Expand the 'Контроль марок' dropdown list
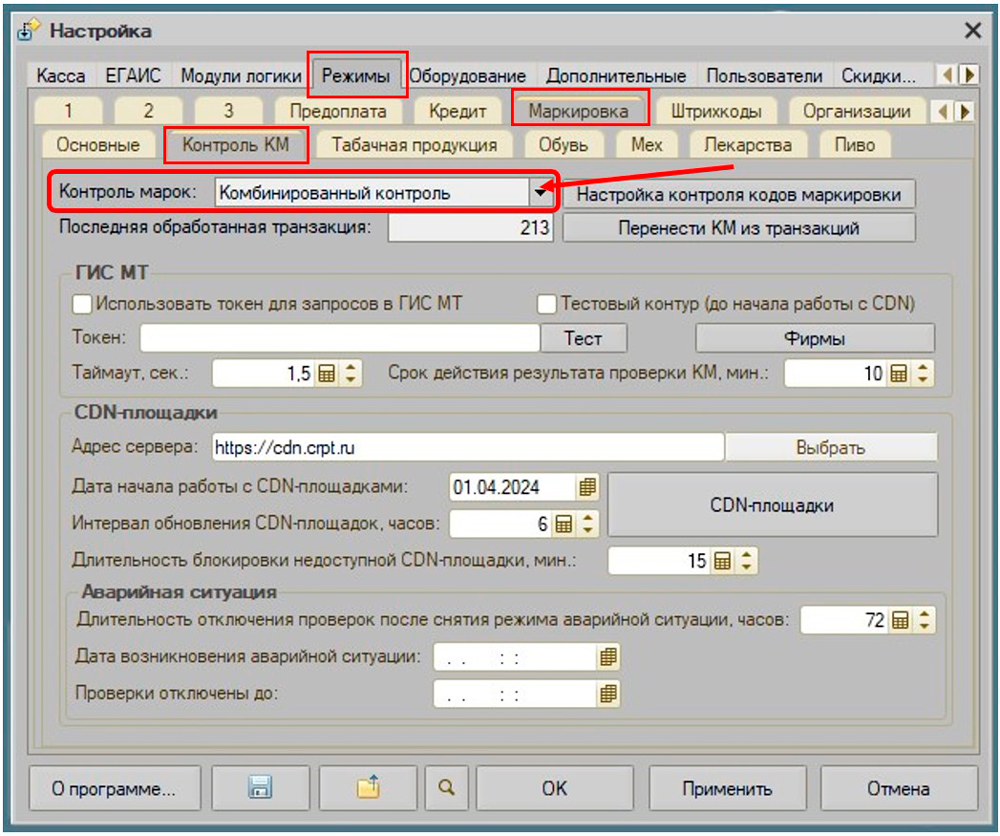The width and height of the screenshot is (1000, 836). (x=540, y=193)
